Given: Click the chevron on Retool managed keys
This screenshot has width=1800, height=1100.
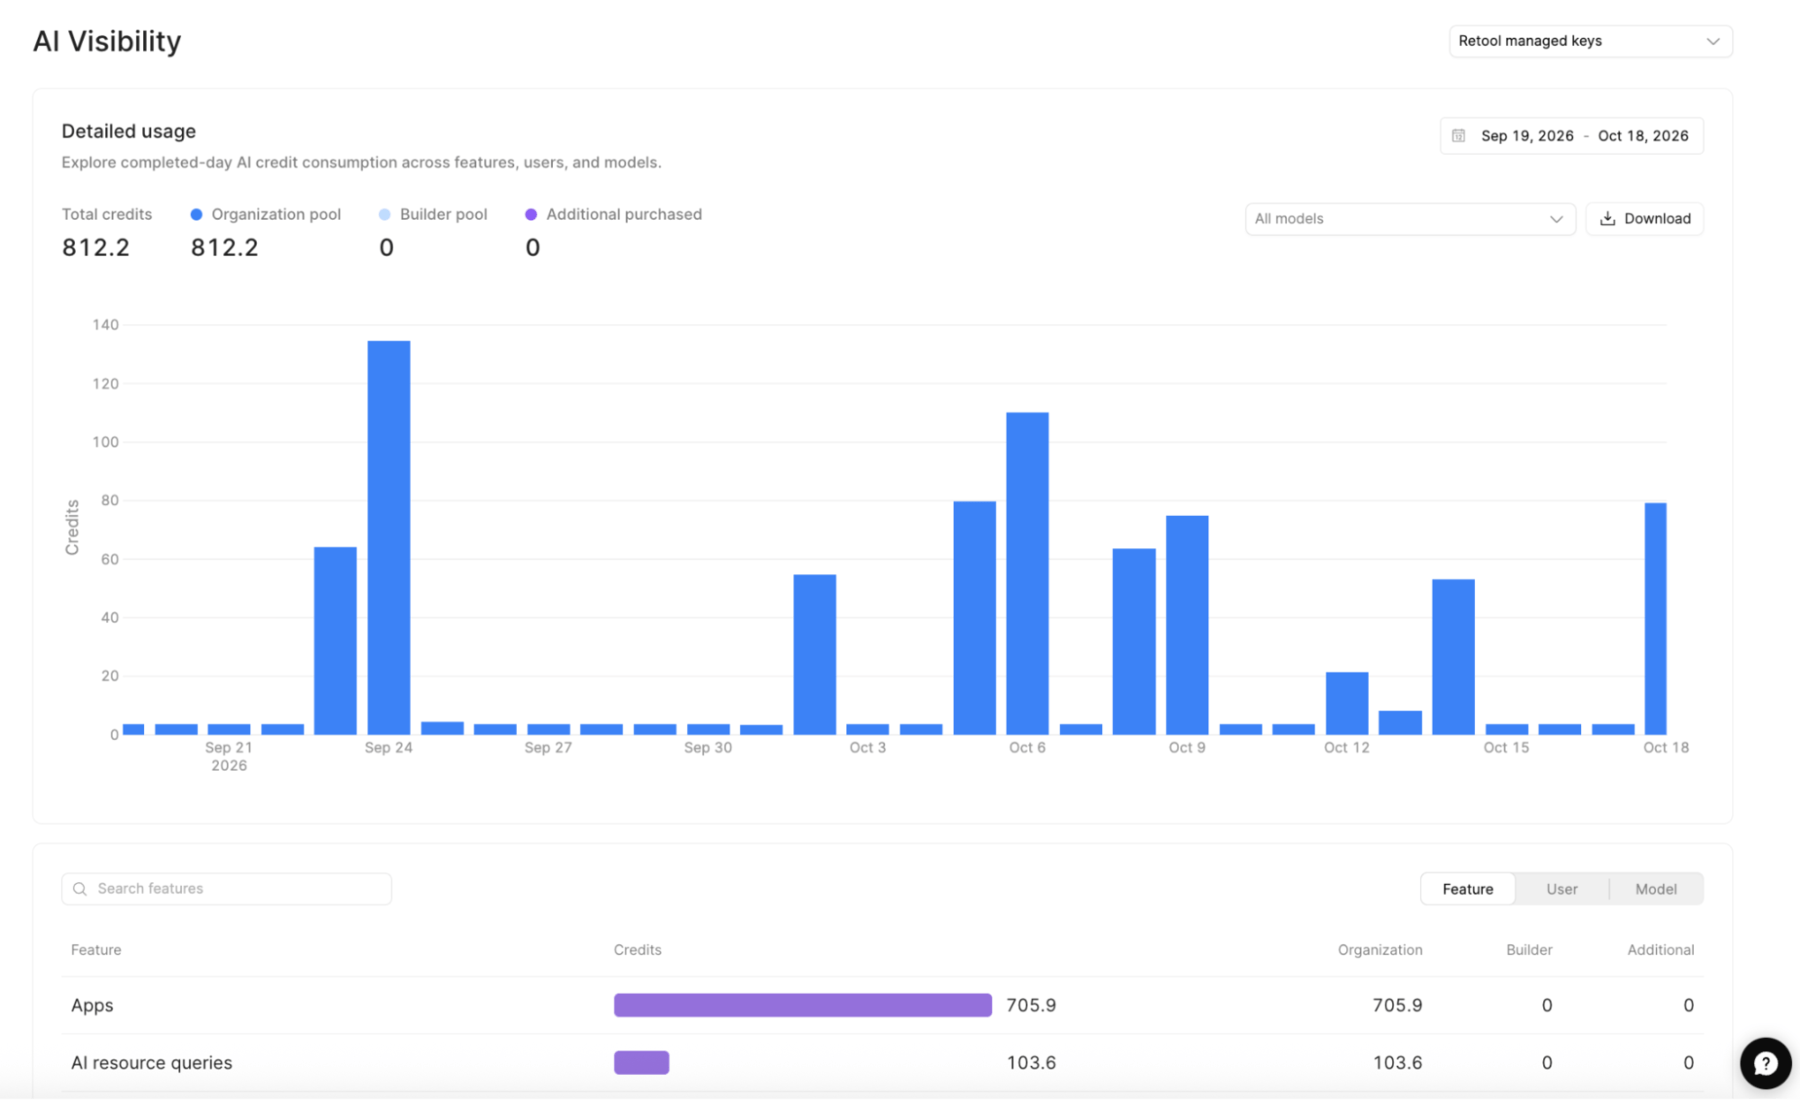Looking at the screenshot, I should 1713,41.
